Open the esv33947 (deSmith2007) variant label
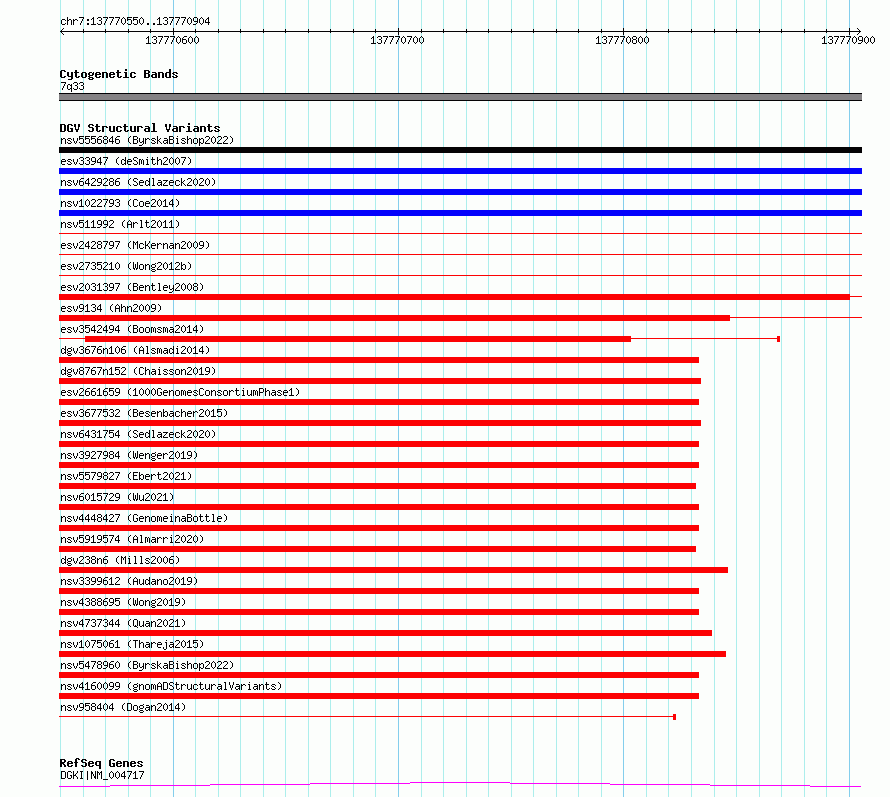This screenshot has width=890, height=797. pyautogui.click(x=126, y=161)
